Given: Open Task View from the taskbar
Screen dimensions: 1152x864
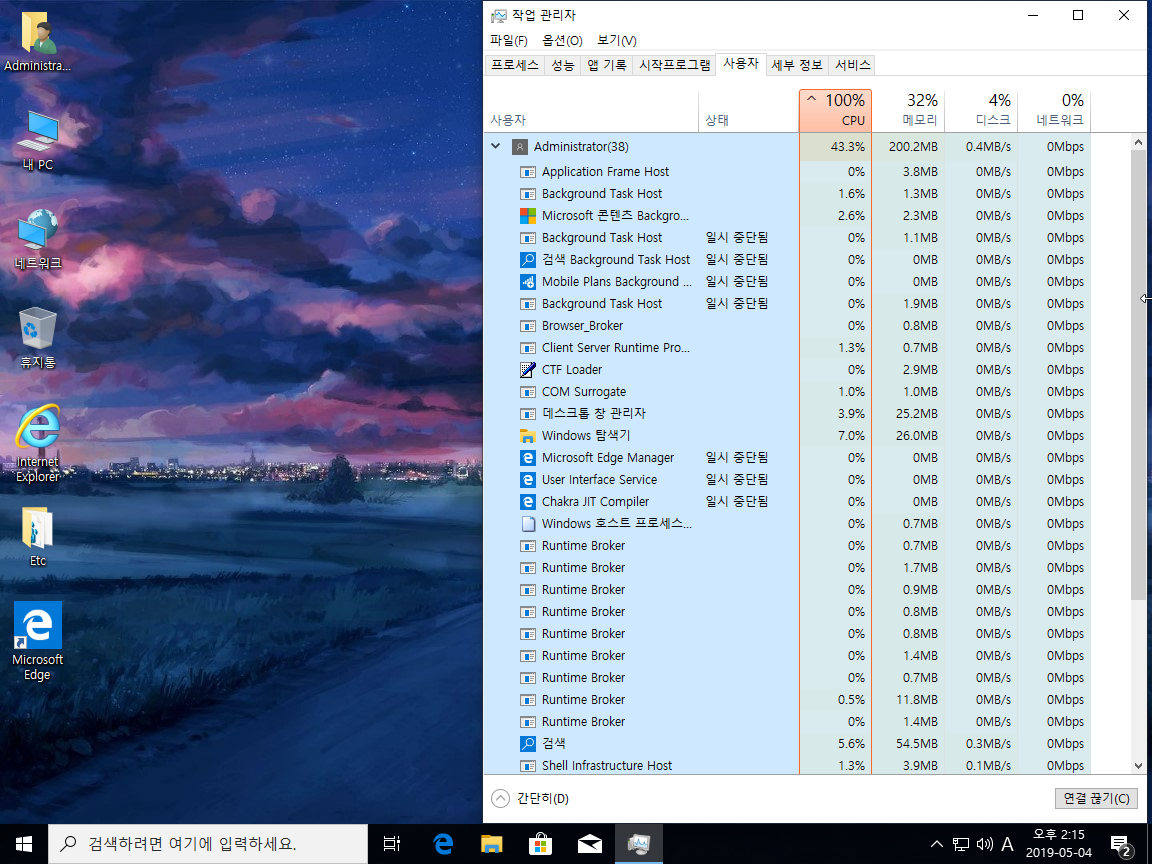Looking at the screenshot, I should [x=392, y=843].
